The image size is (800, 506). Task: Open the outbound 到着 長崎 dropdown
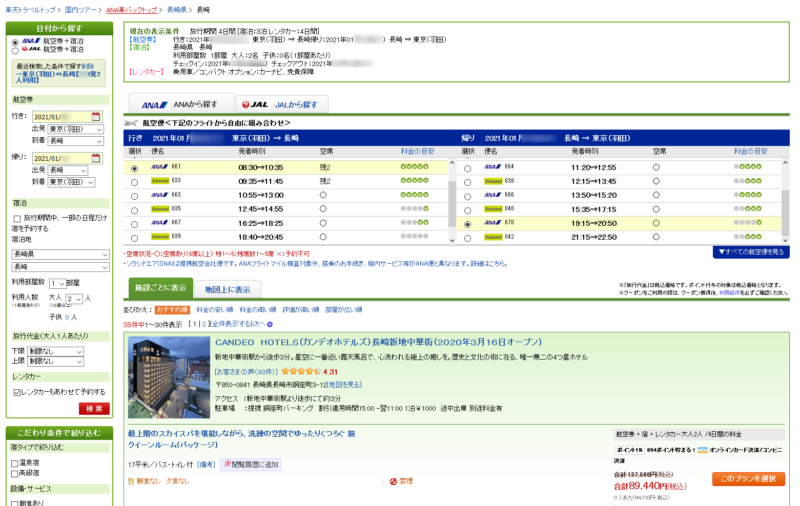[x=76, y=141]
